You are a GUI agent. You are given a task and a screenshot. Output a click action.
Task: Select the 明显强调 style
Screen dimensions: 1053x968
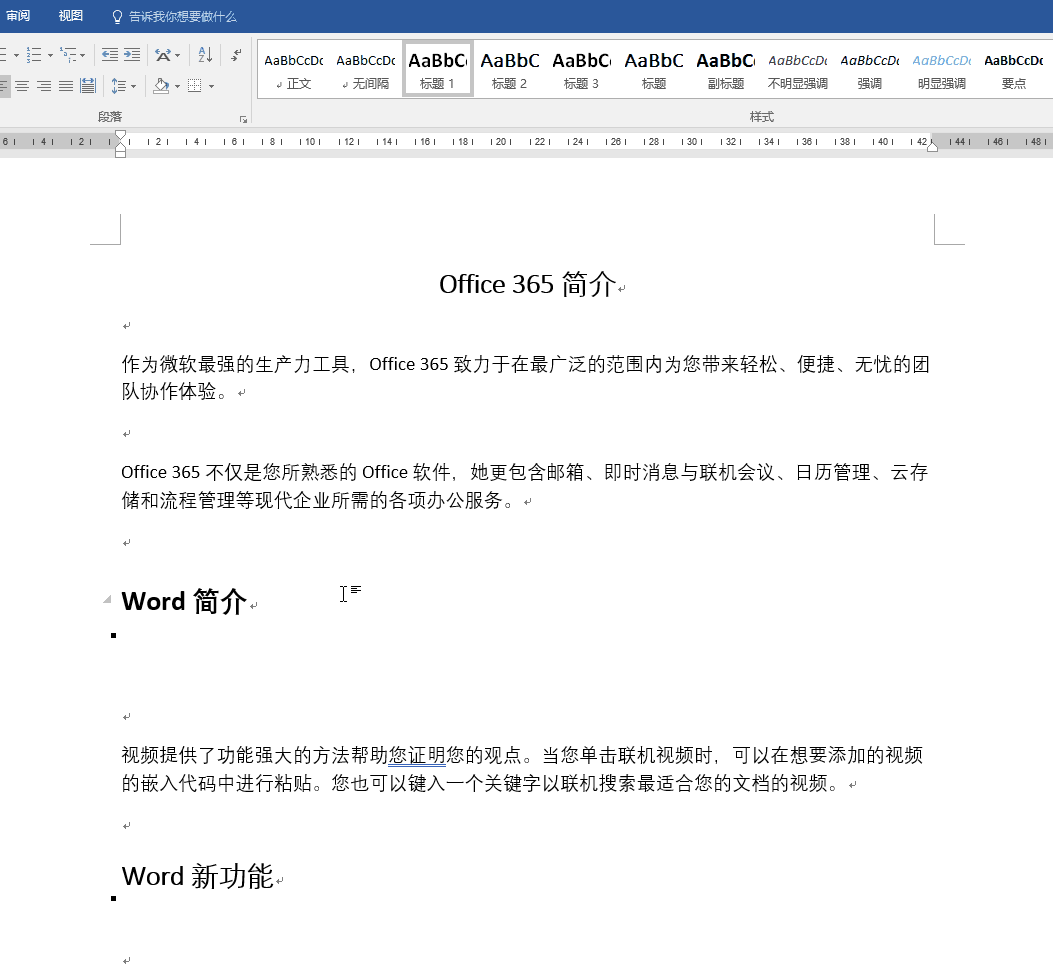[942, 70]
